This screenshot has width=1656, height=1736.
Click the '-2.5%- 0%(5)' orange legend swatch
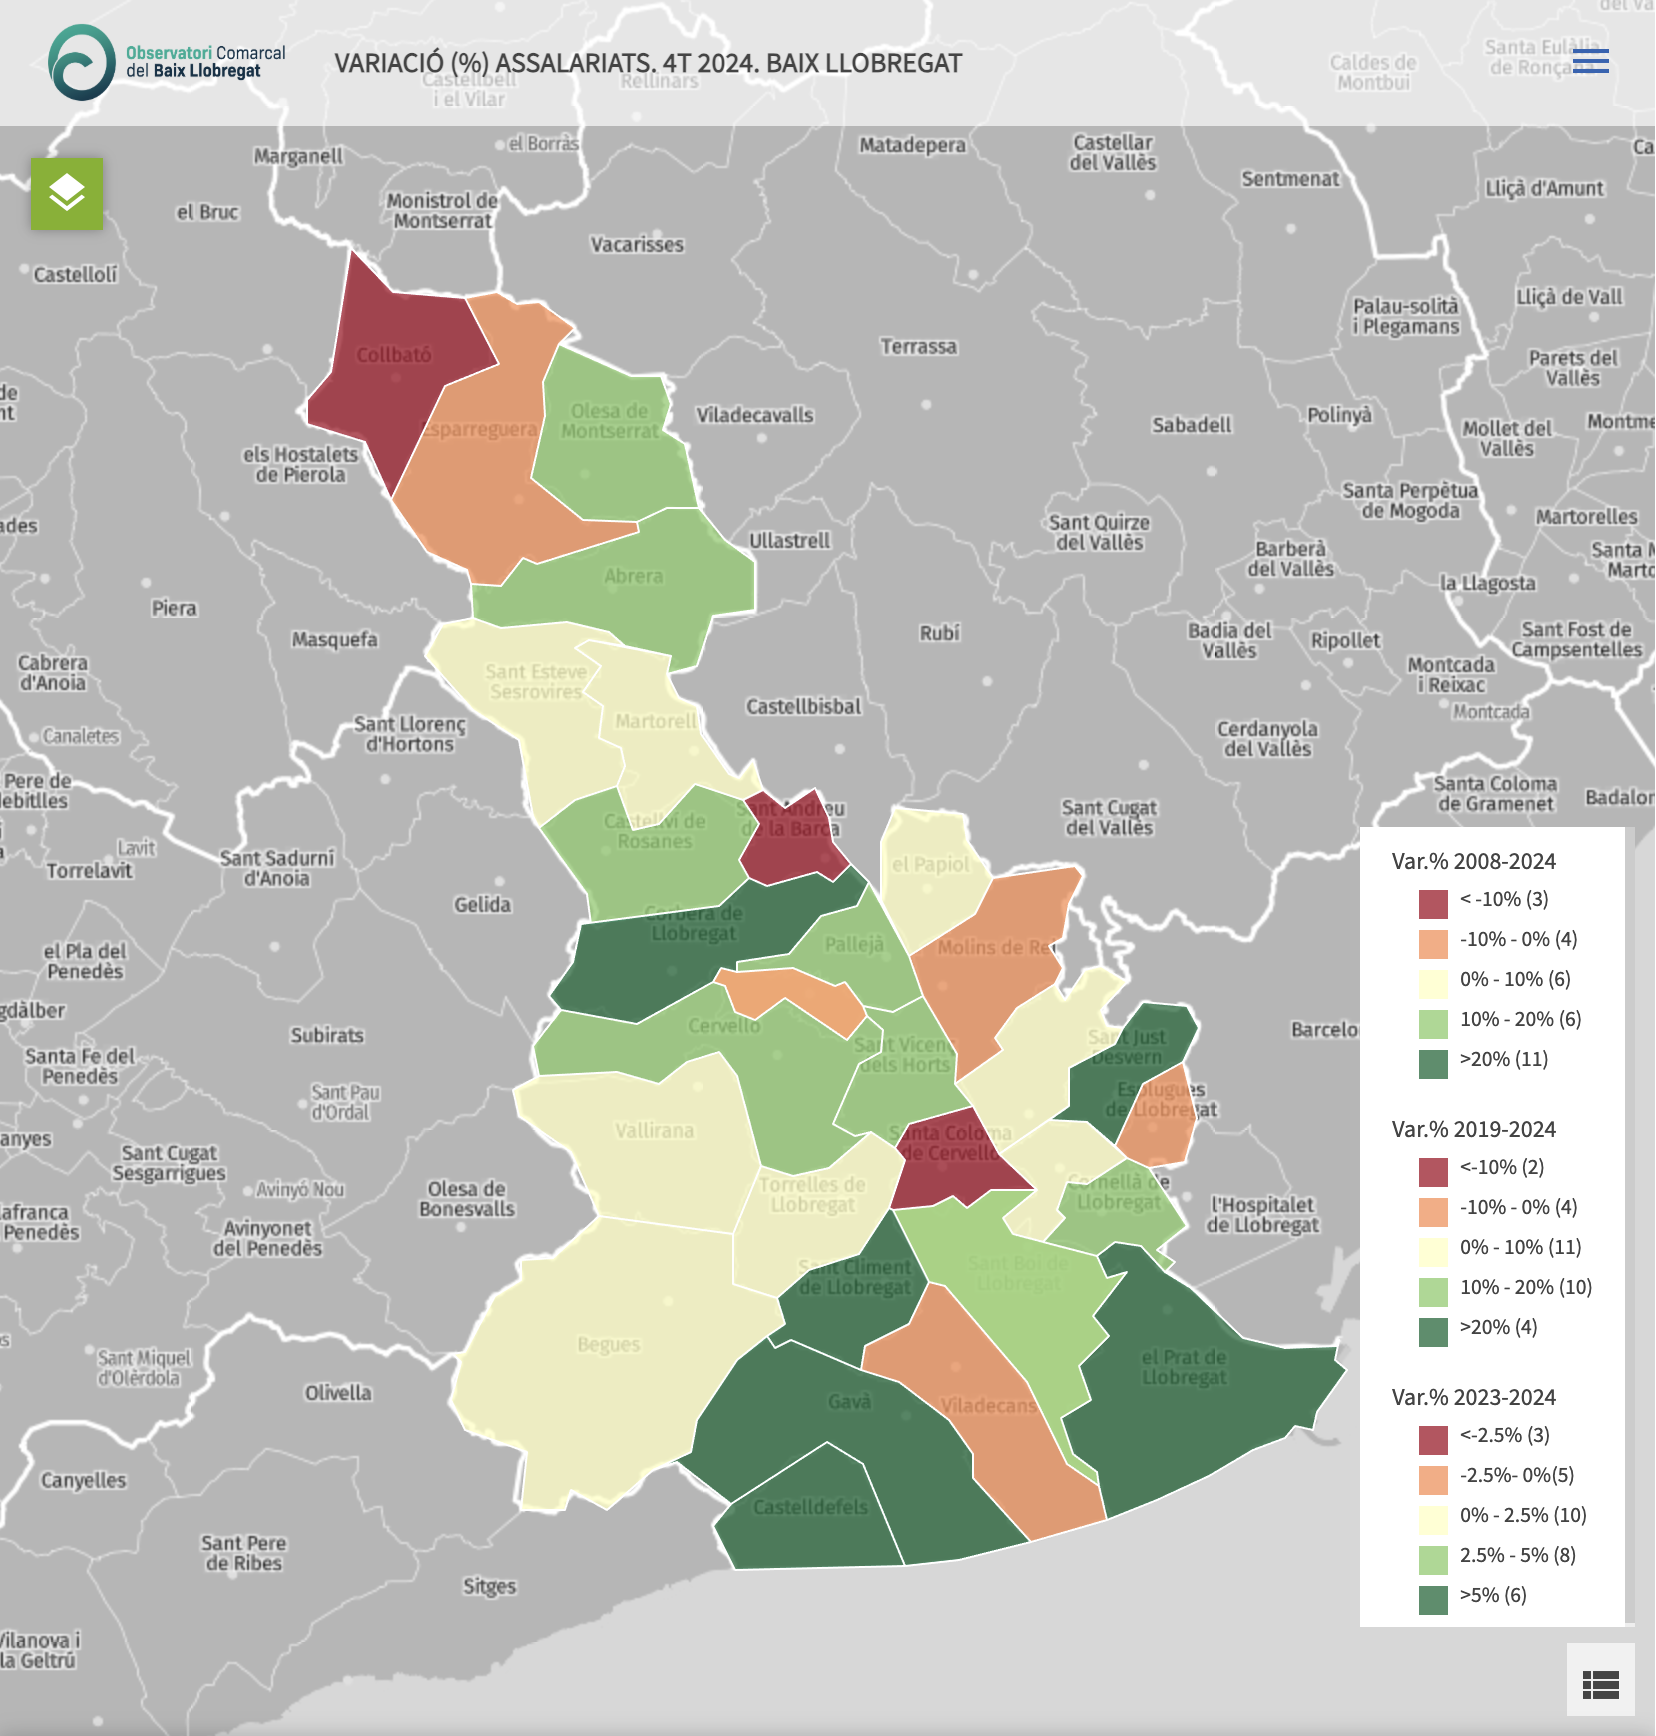[x=1433, y=1479]
